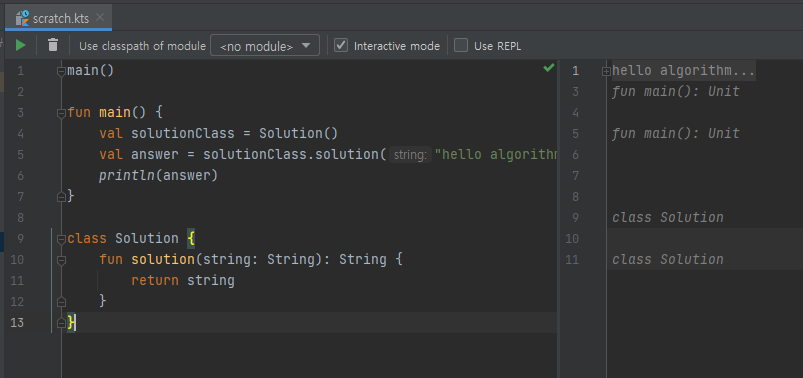The width and height of the screenshot is (803, 378).
Task: Select the scratch.kts editor tab
Action: [58, 18]
